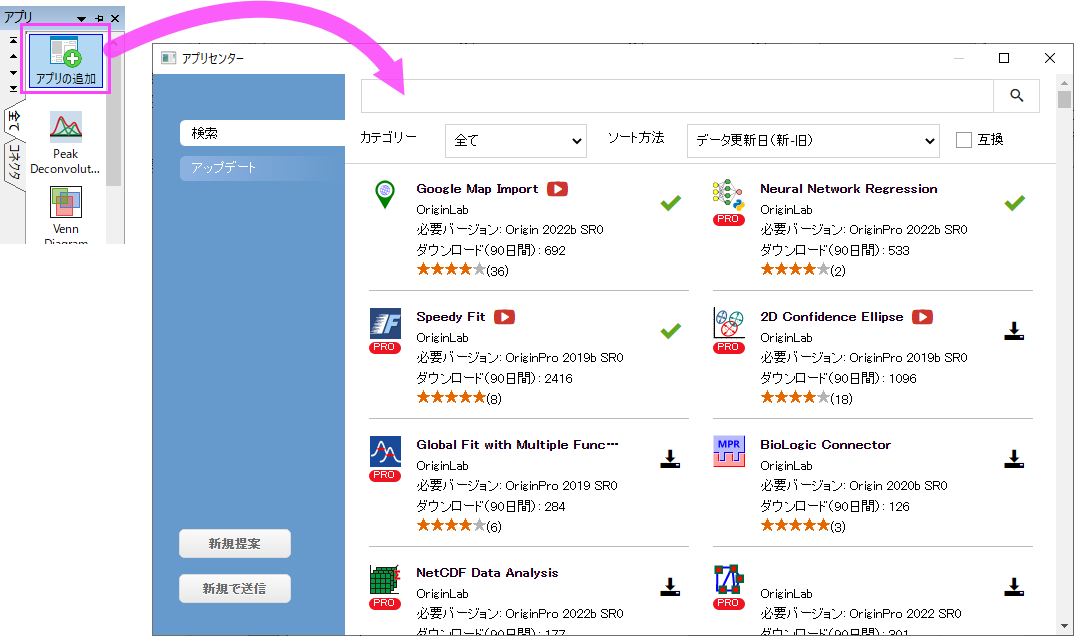Click the App Center scrollbar down arrow

(x=1064, y=626)
